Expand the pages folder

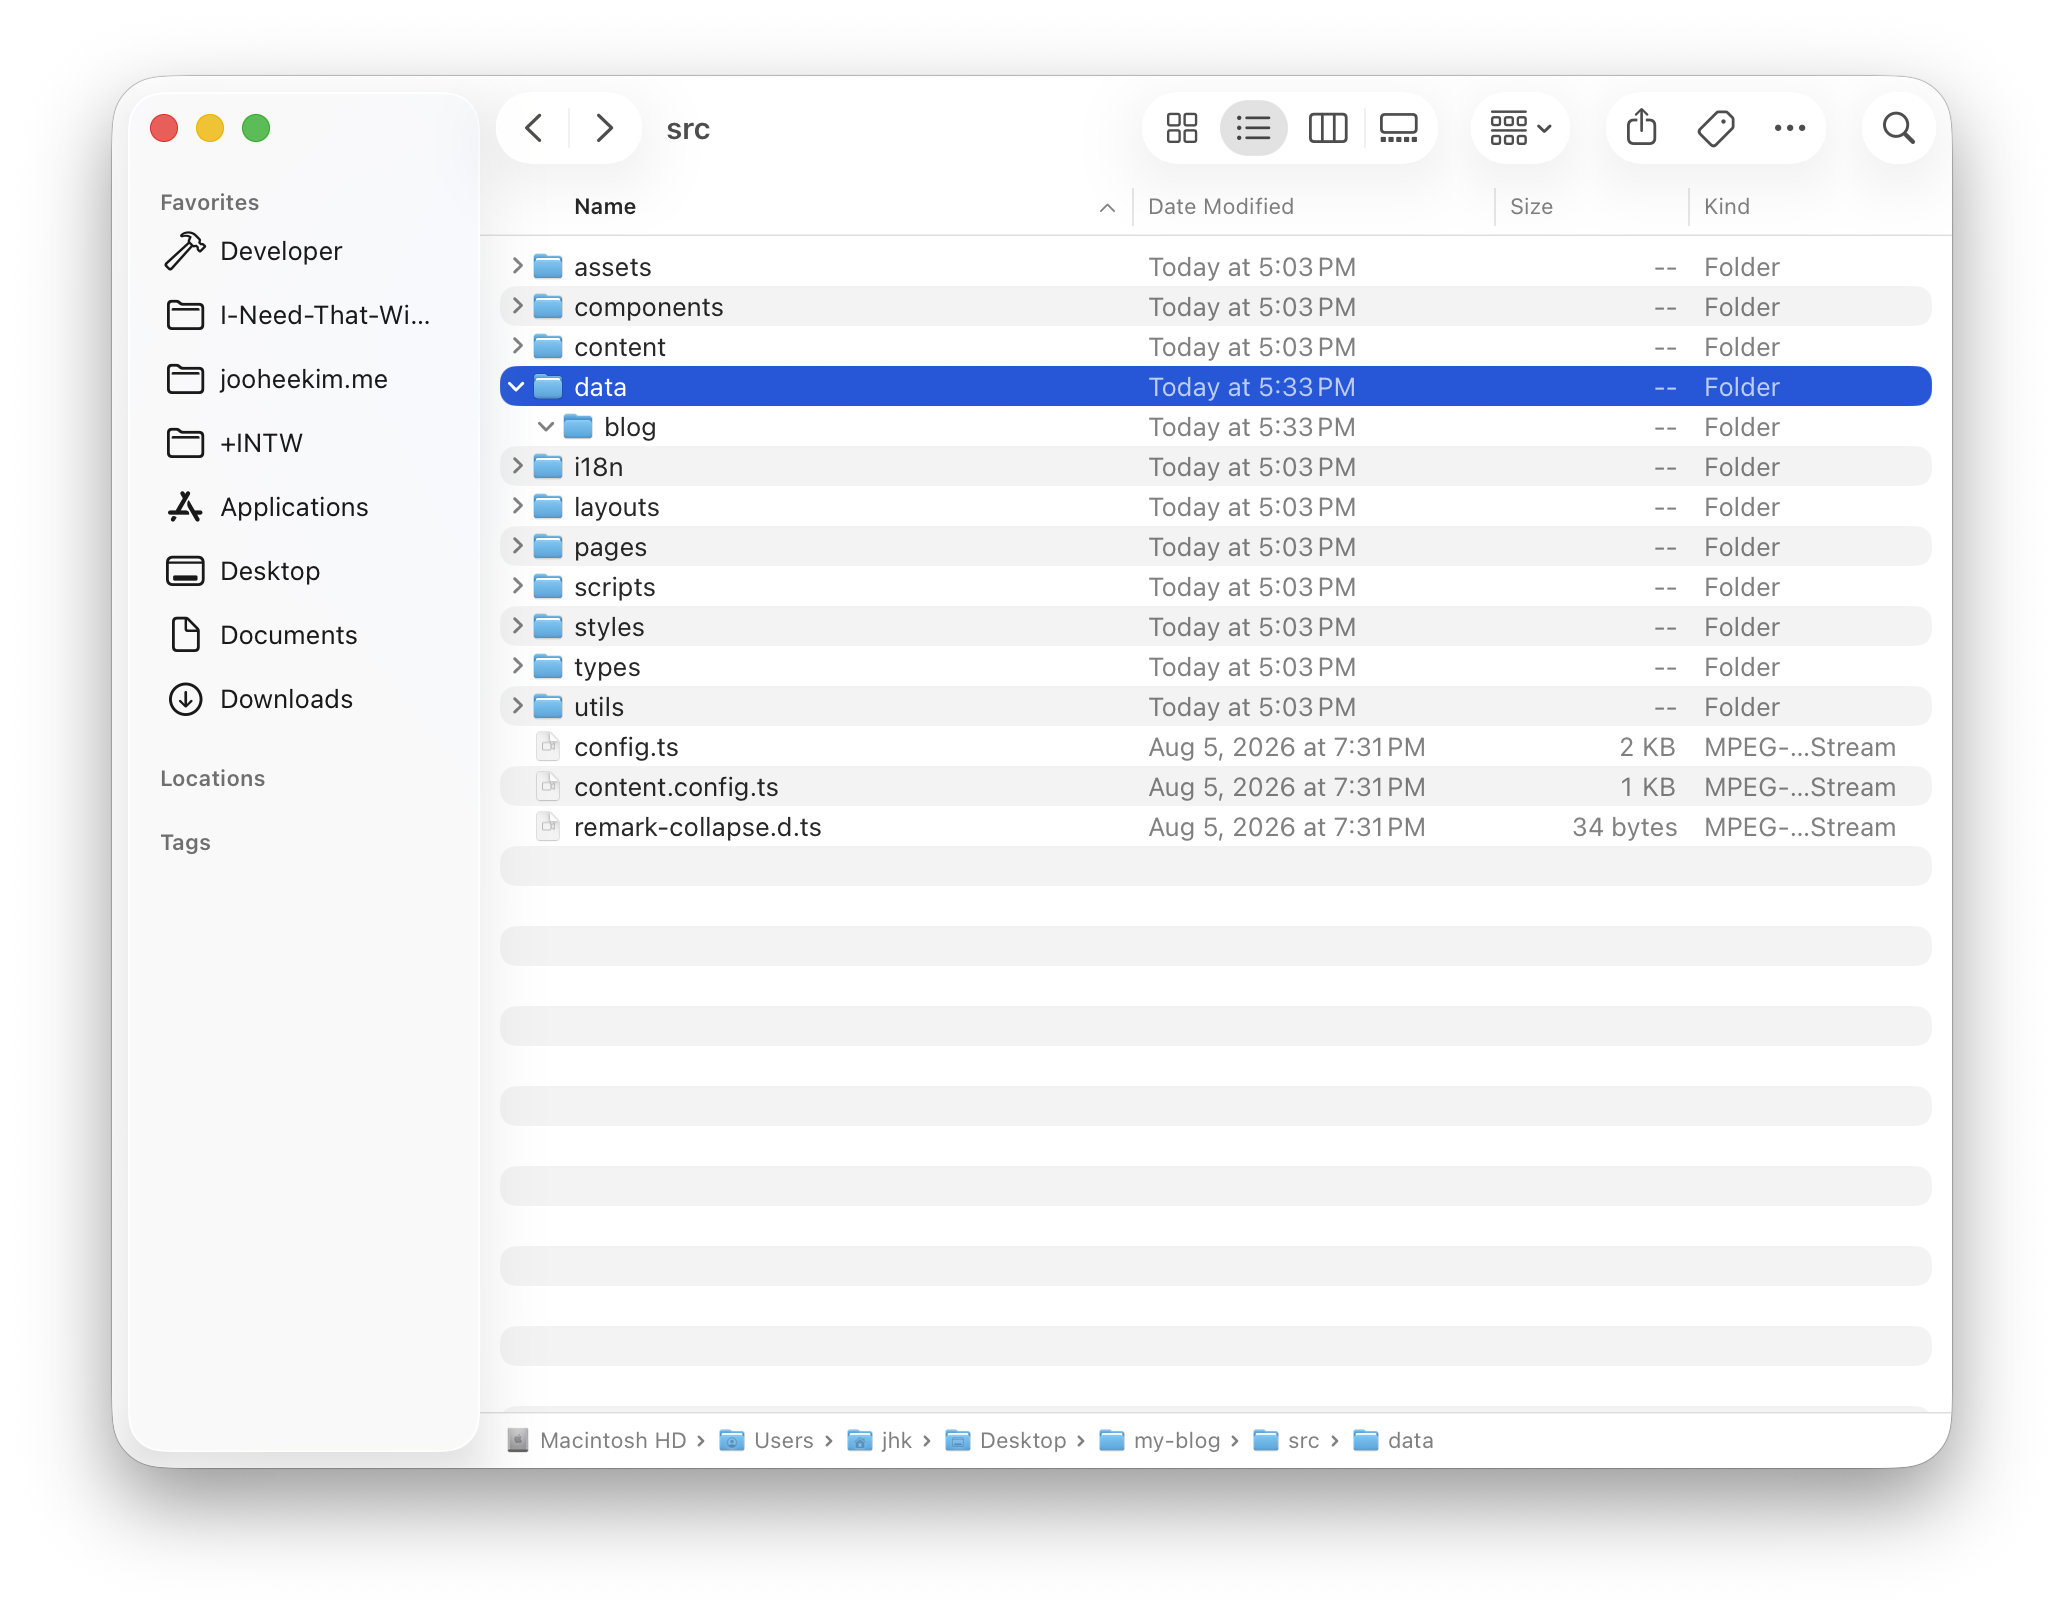coord(517,546)
